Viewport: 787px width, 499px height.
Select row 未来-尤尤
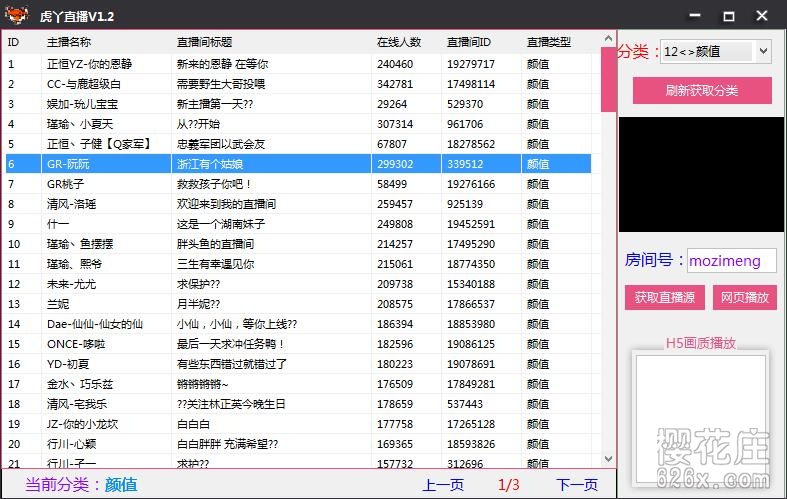pos(298,284)
